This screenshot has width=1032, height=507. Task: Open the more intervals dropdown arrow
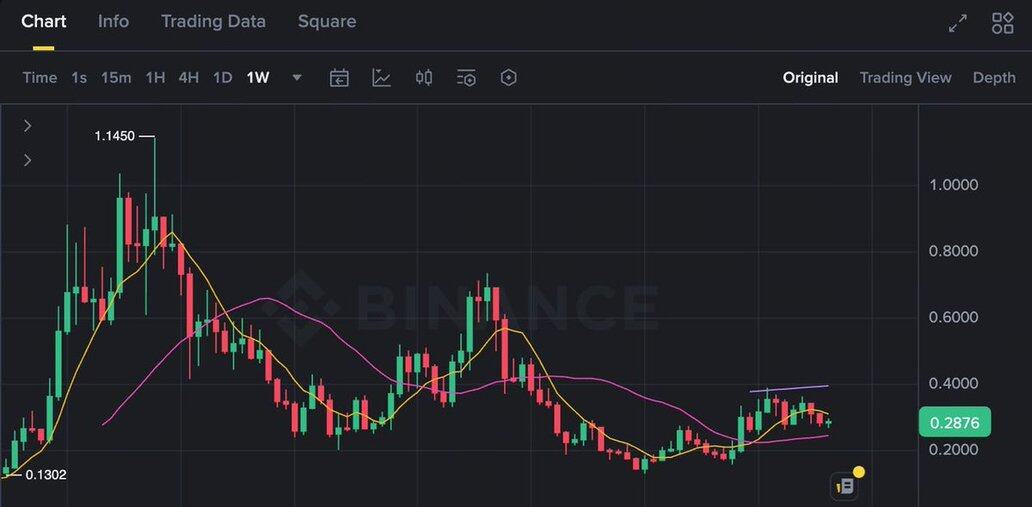coord(297,78)
